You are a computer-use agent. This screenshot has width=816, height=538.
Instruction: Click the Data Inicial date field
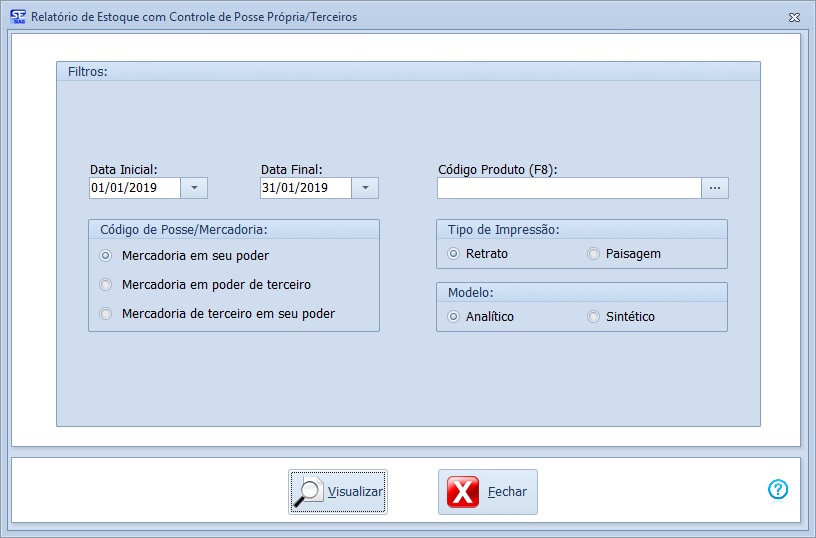[x=134, y=188]
